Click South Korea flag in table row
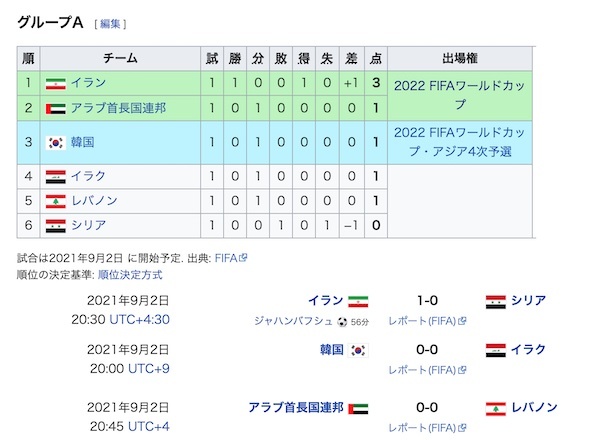Viewport: 600px width, 440px height. point(56,143)
